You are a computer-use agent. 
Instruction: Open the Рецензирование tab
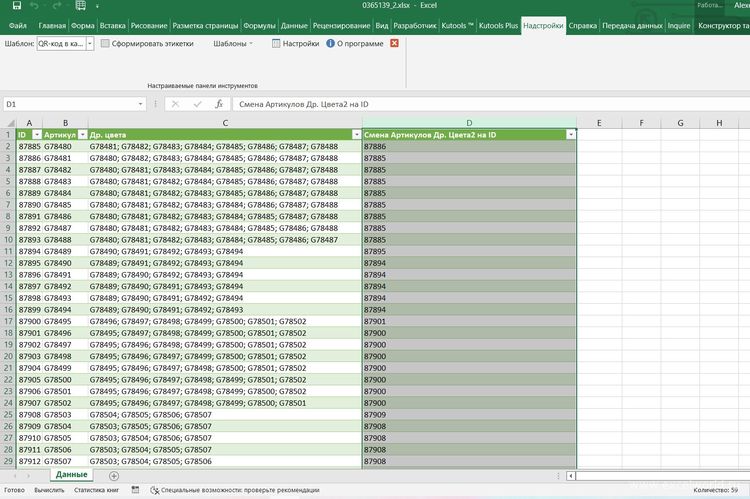341,25
